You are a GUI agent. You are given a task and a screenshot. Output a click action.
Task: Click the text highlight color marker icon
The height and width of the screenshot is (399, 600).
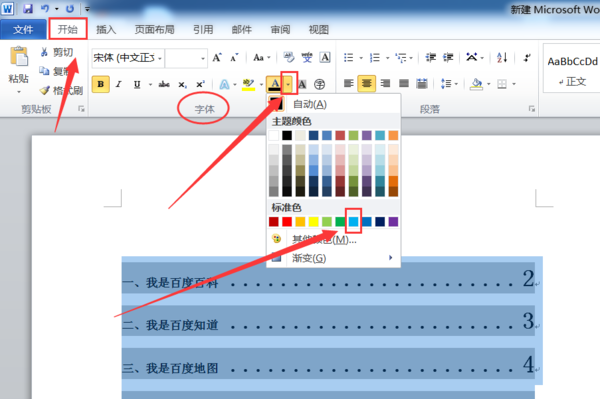click(248, 84)
